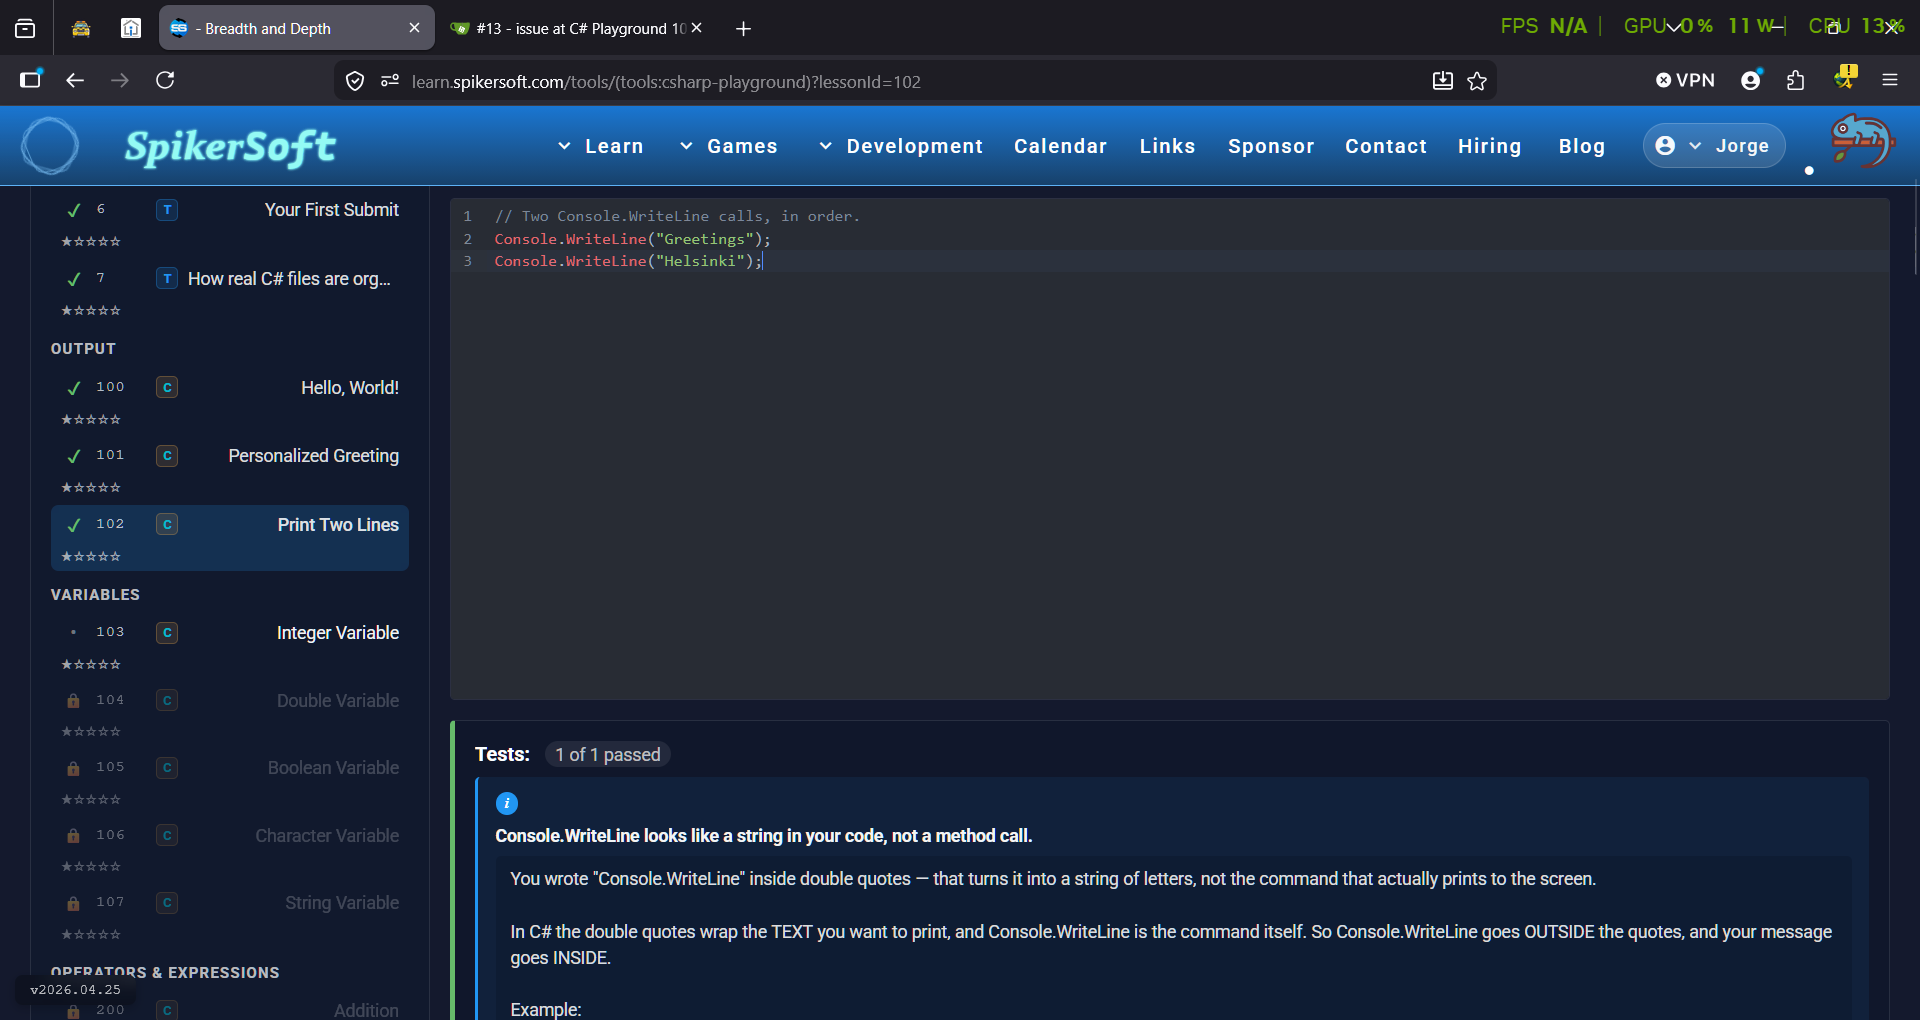Bookmark this page with the star
Screen dimensions: 1920x1020
click(x=1477, y=81)
